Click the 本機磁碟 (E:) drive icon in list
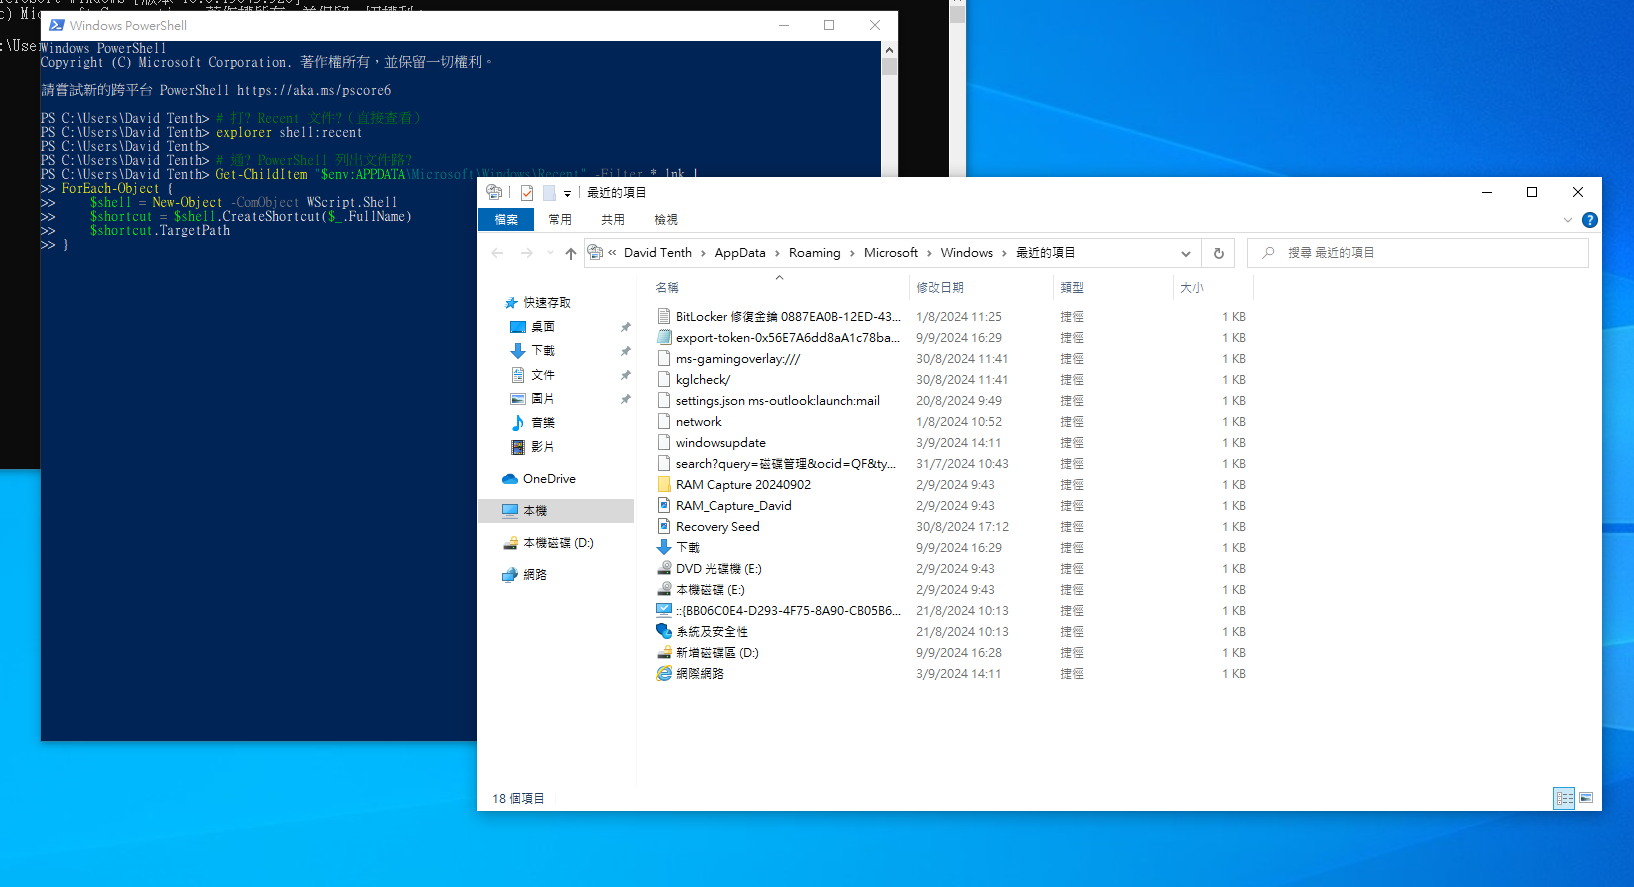 664,590
